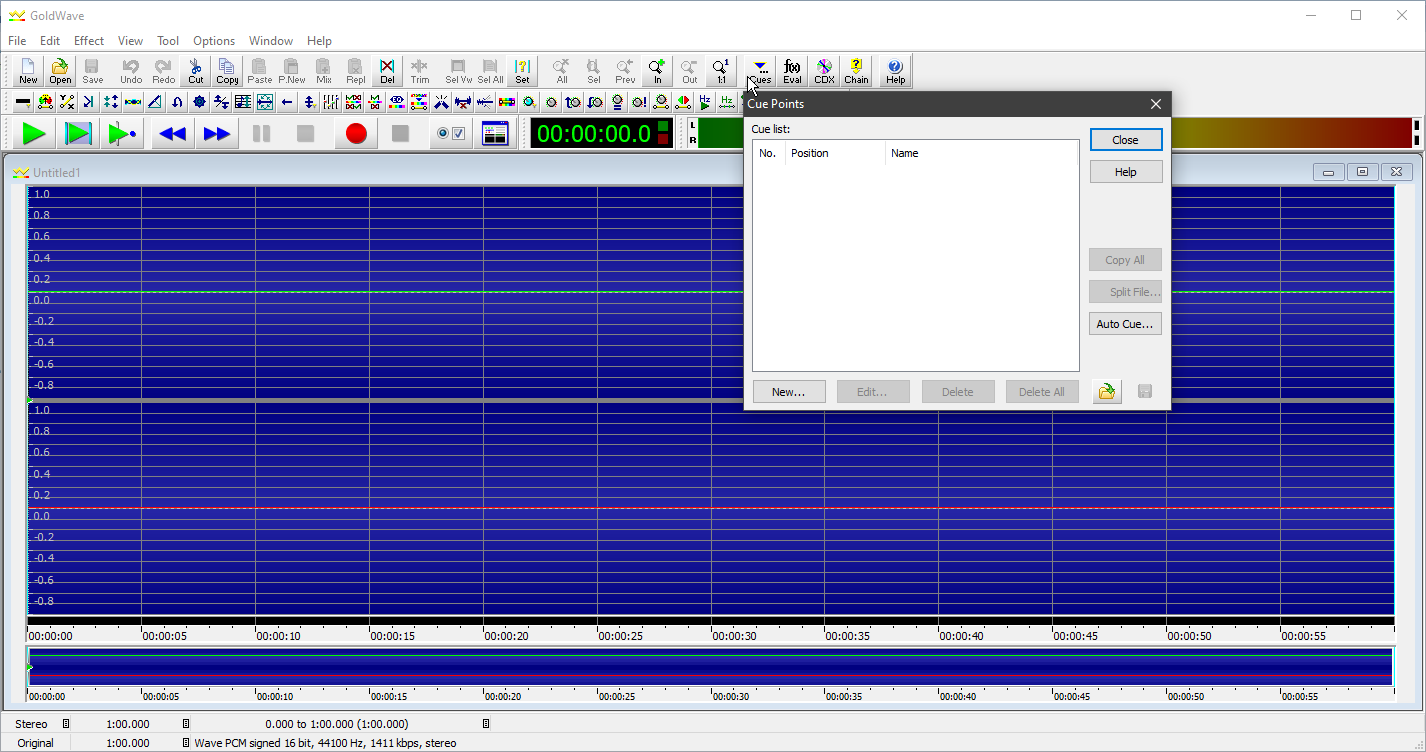Click the 00:00:30 mark on main time ruler
Viewport: 1426px width, 752px height.
(x=734, y=635)
